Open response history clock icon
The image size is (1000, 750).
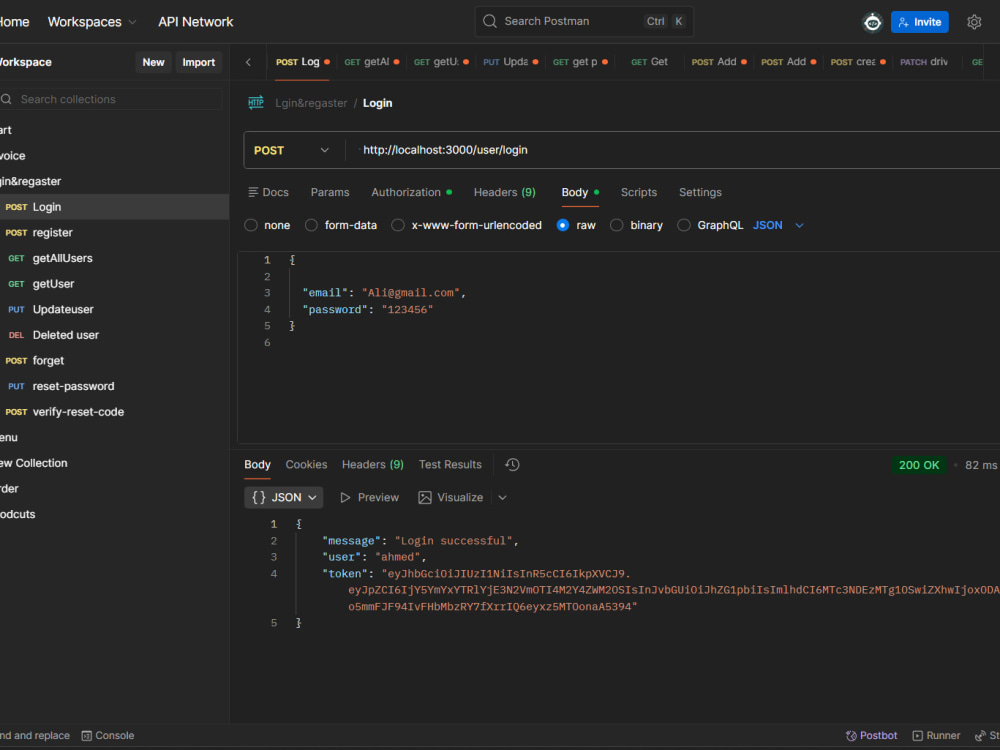click(x=512, y=465)
